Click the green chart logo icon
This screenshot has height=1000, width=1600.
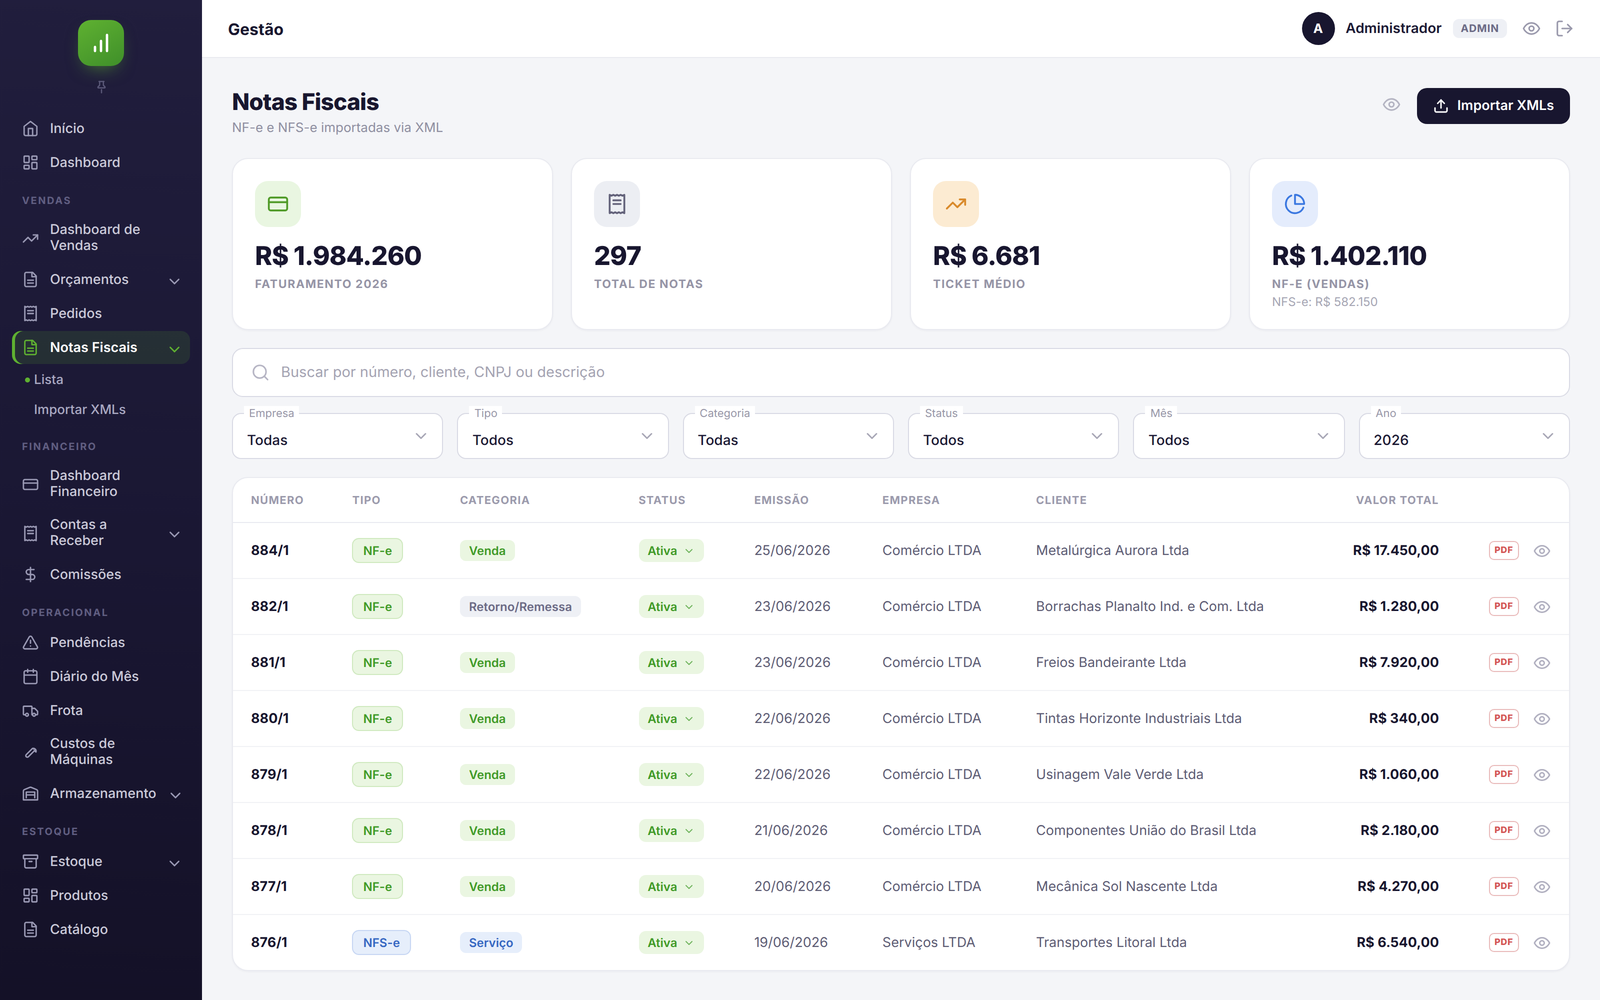101,43
